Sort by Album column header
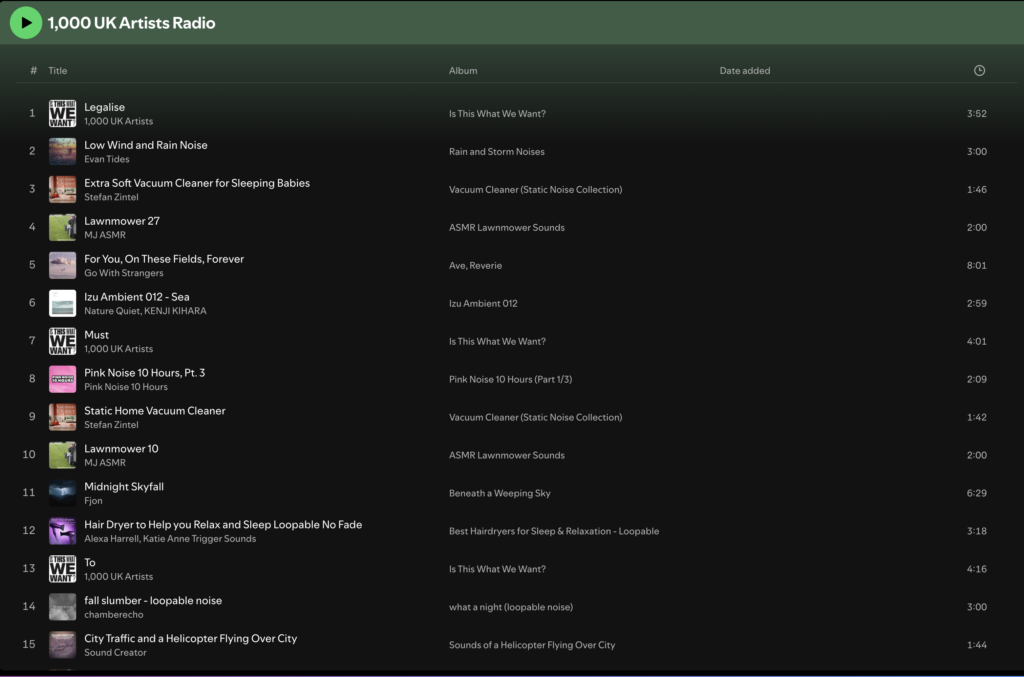The width and height of the screenshot is (1024, 677). click(463, 71)
